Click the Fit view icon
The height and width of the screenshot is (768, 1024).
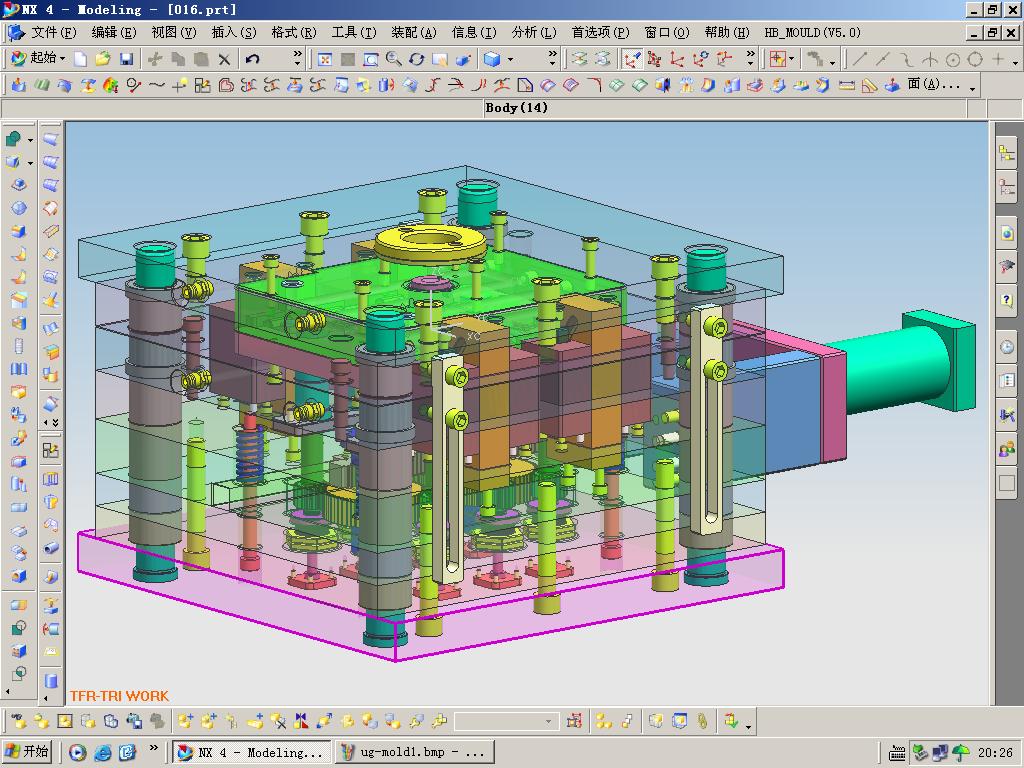click(325, 59)
